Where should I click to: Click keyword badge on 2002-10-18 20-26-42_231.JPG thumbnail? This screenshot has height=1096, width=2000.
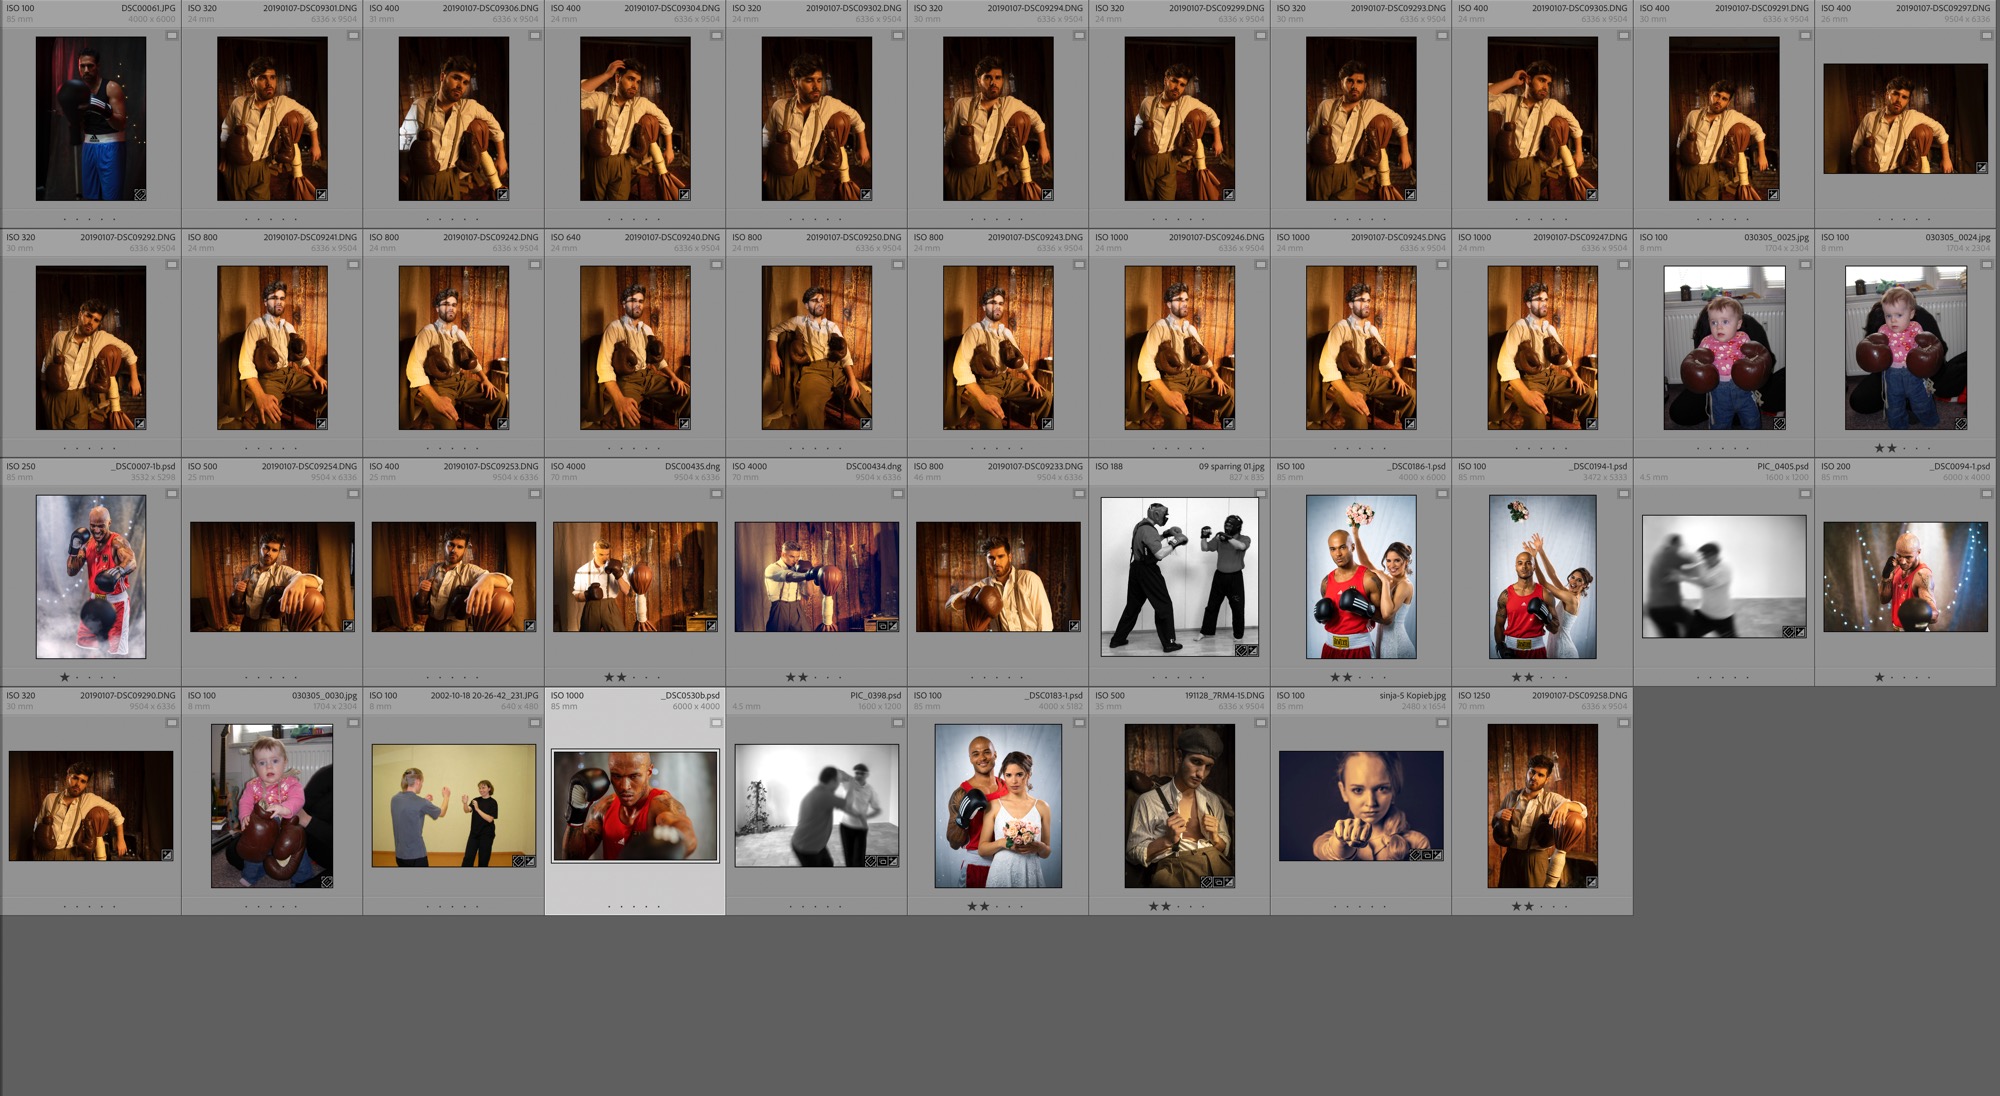[x=519, y=861]
